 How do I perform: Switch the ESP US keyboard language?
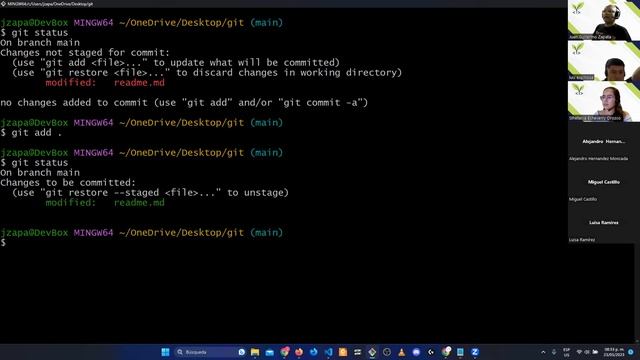pos(567,352)
